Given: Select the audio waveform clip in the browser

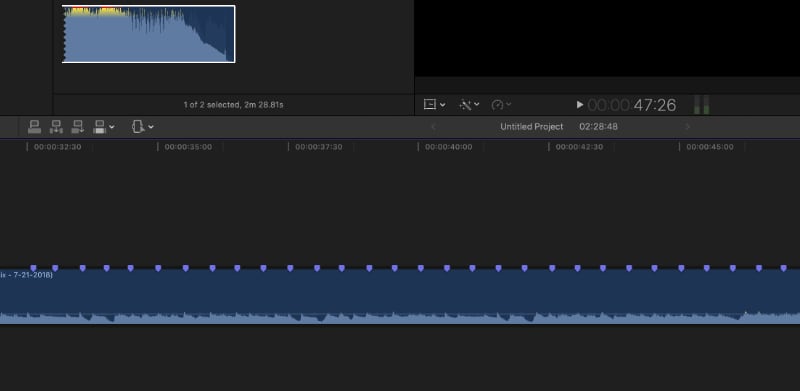Looking at the screenshot, I should (148, 34).
